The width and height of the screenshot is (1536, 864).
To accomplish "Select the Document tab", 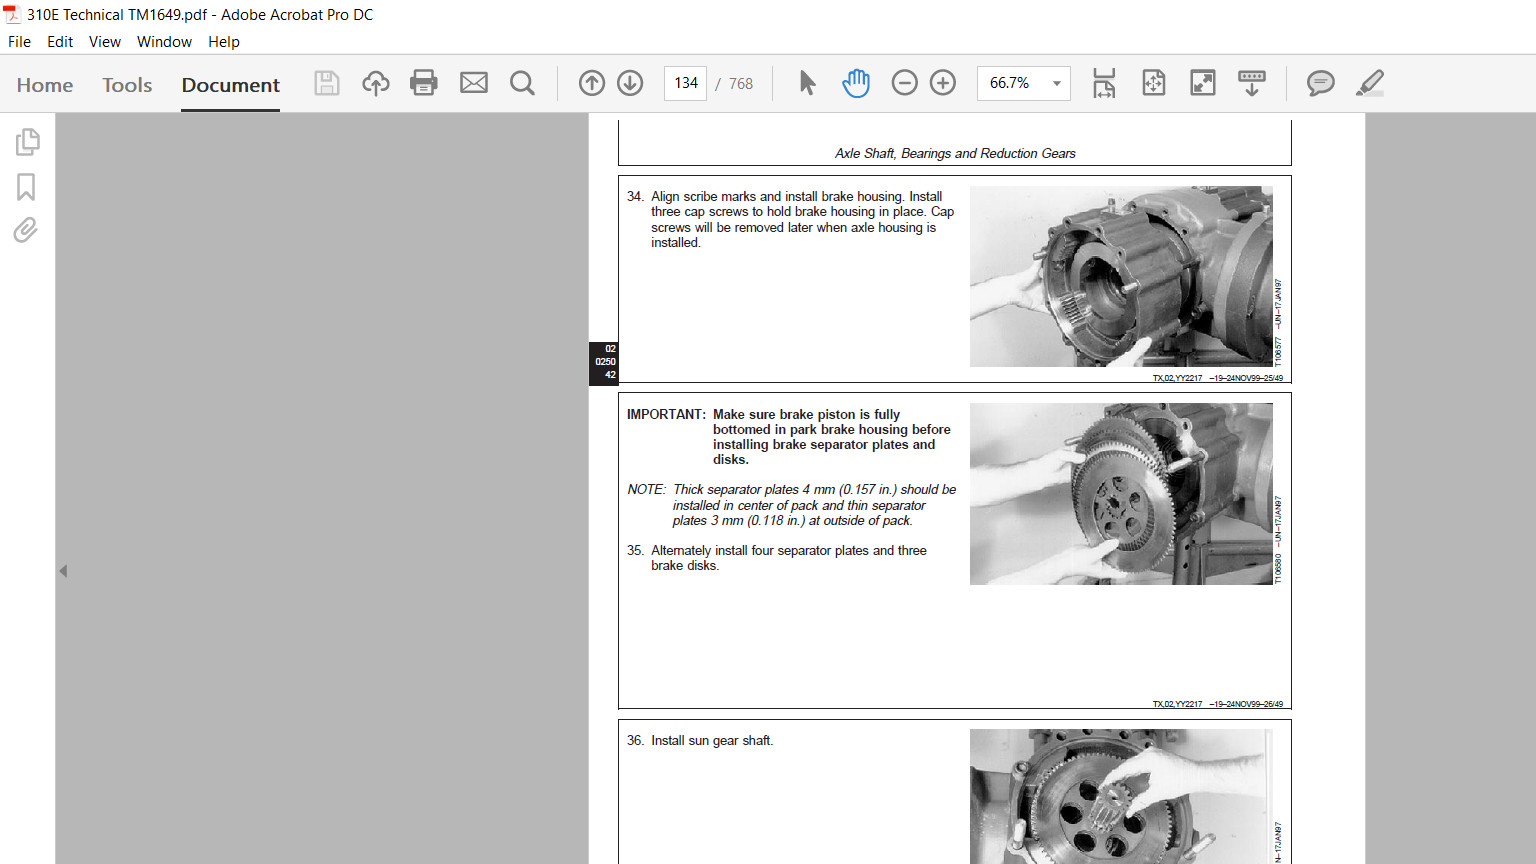I will tap(231, 85).
